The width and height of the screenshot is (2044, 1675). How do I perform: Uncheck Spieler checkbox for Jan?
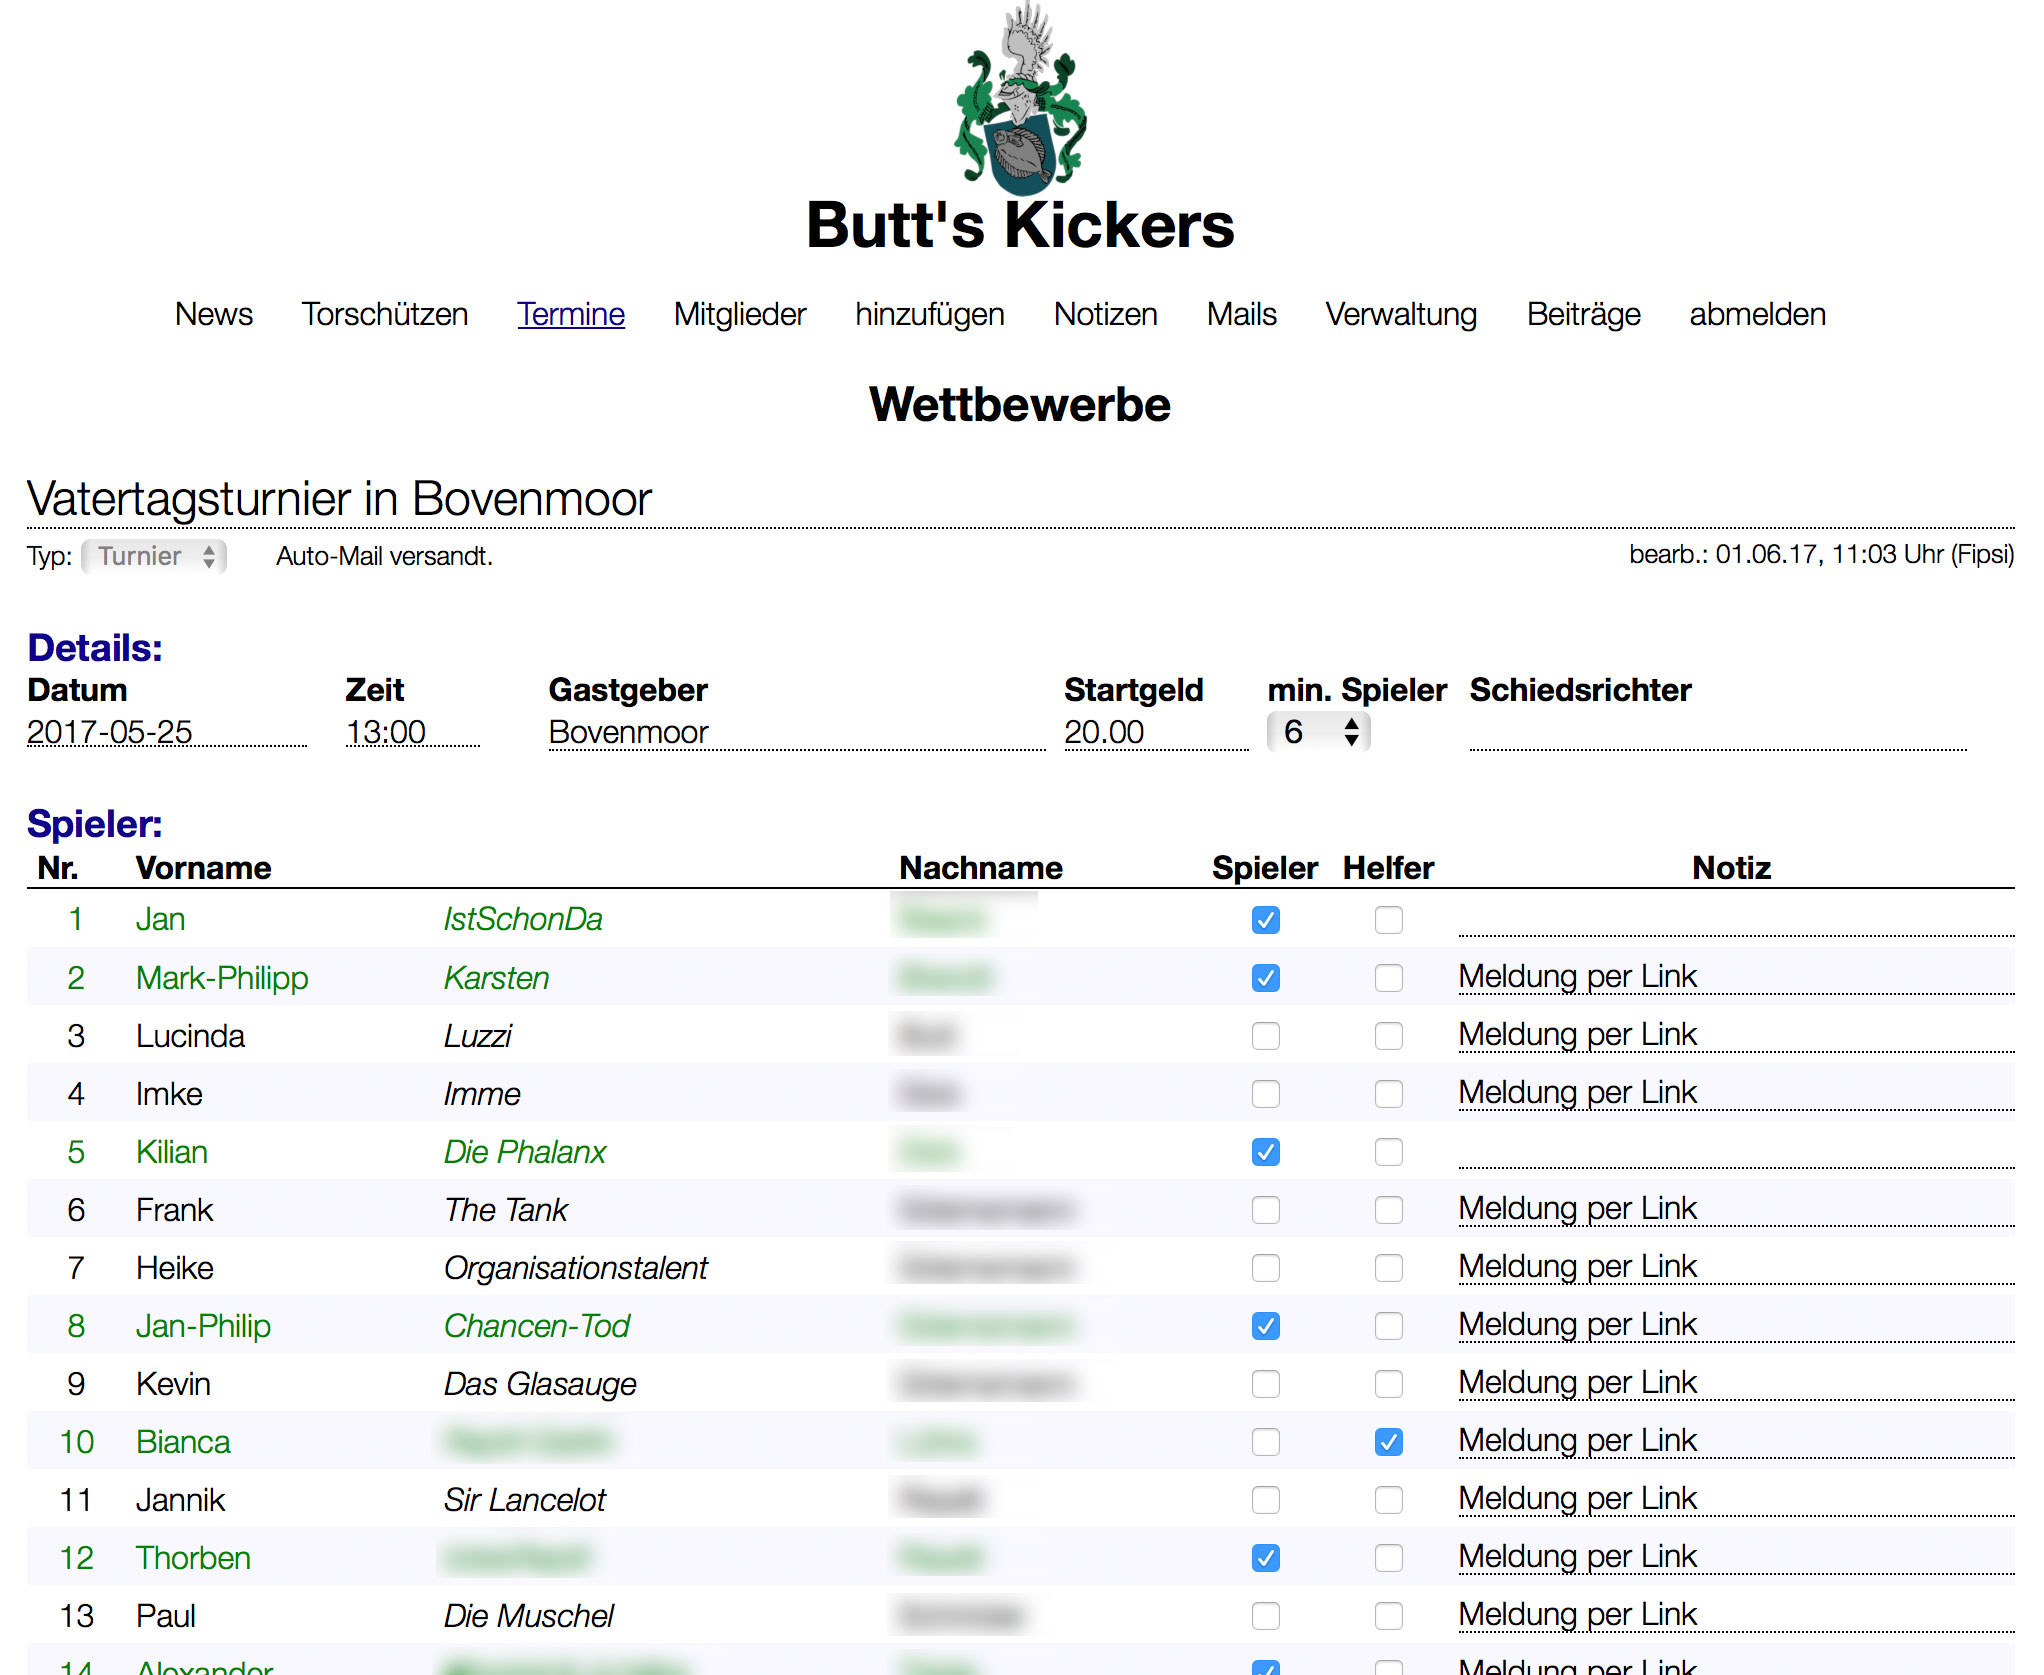click(1265, 920)
